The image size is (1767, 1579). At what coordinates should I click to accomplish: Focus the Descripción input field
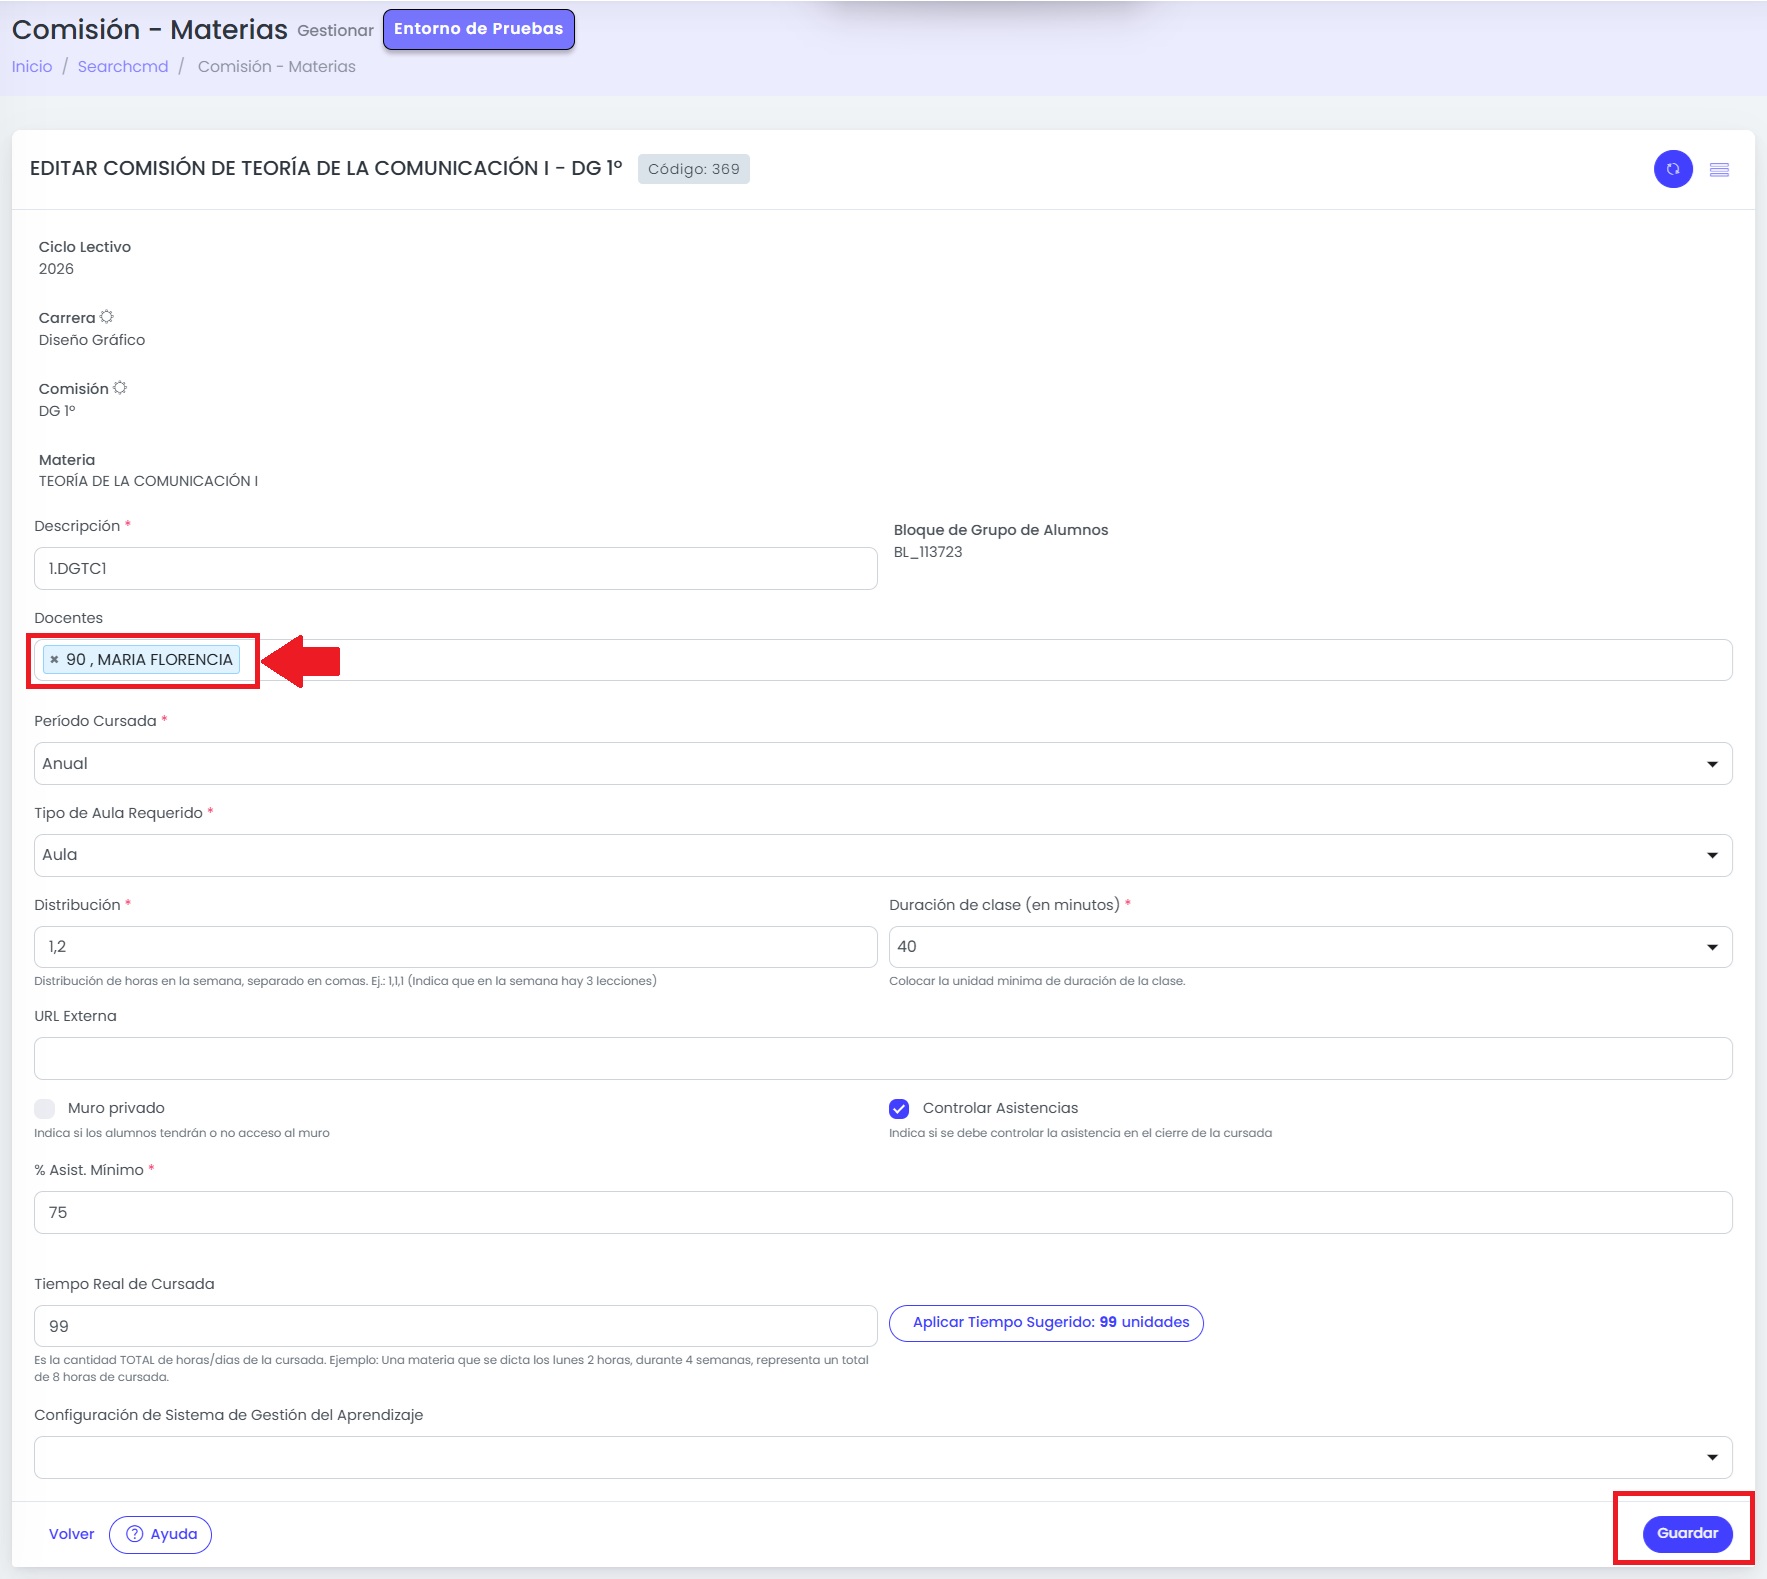456,568
